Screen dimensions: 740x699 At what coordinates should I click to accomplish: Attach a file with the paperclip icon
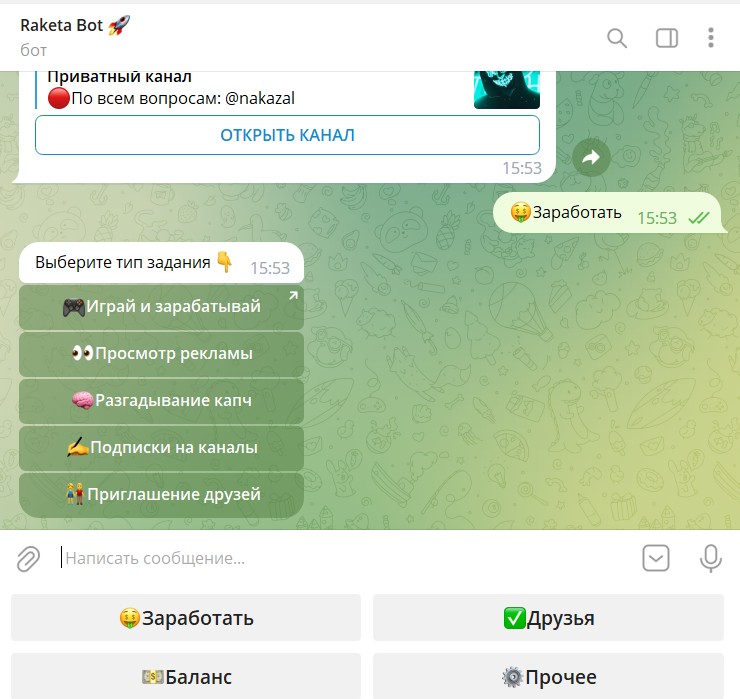pos(28,559)
